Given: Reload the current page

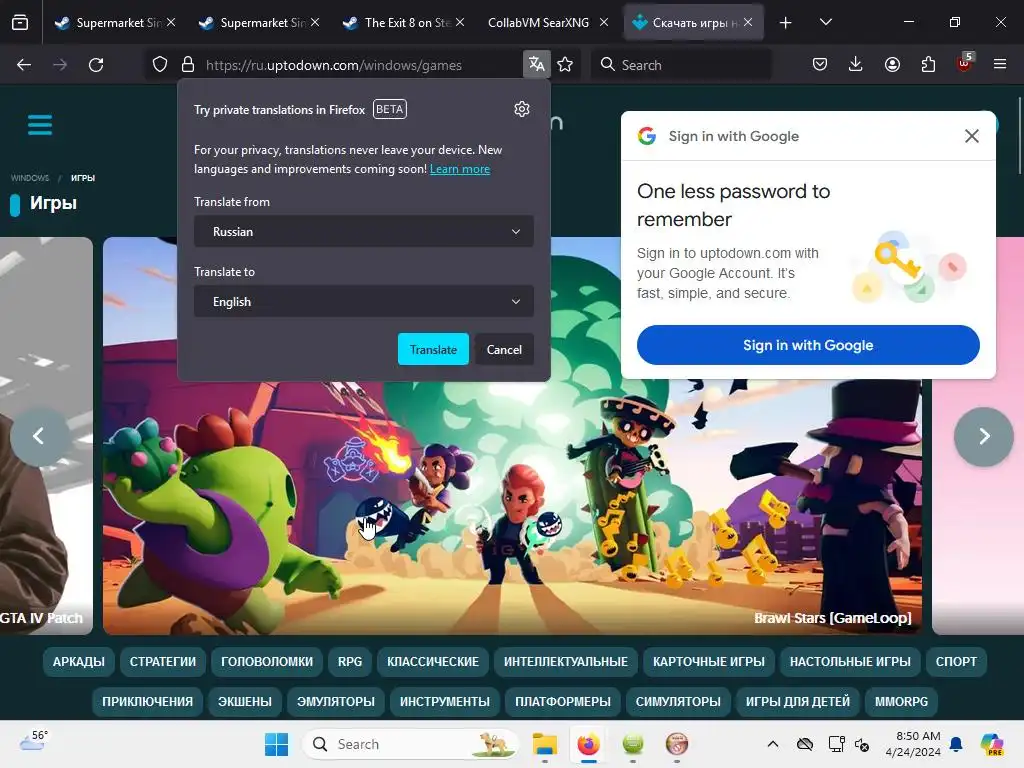Looking at the screenshot, I should (x=96, y=65).
